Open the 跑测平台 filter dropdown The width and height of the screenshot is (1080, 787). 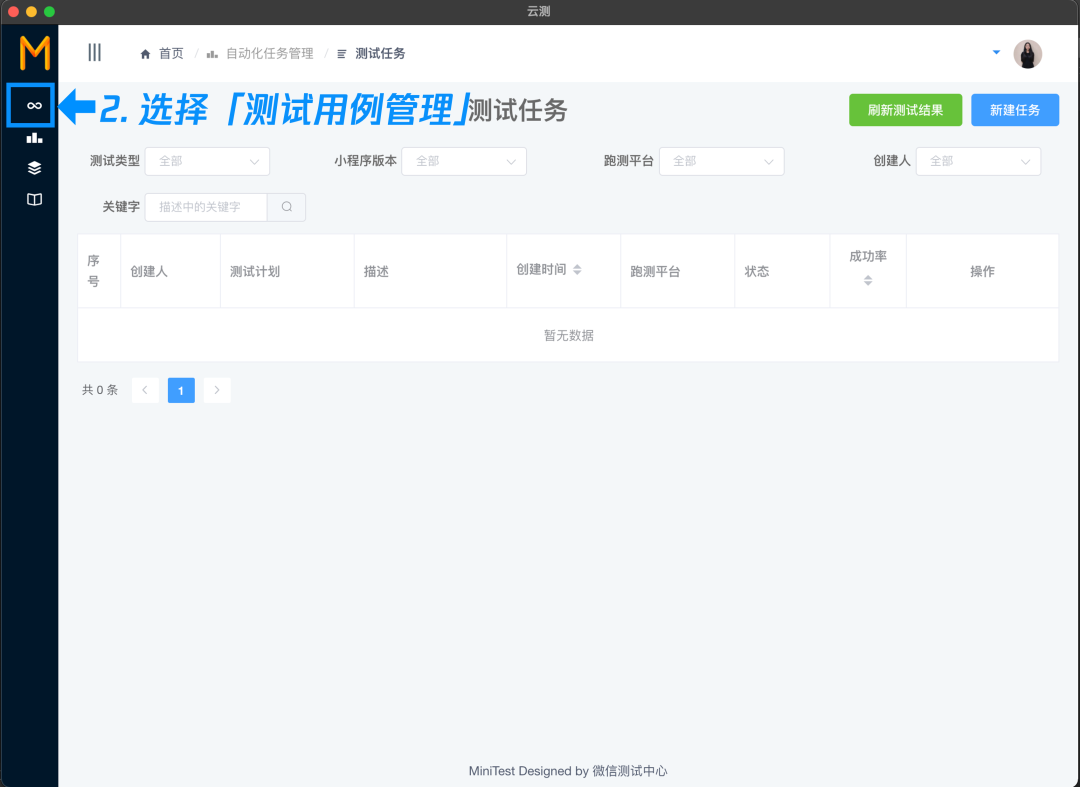[x=721, y=161]
